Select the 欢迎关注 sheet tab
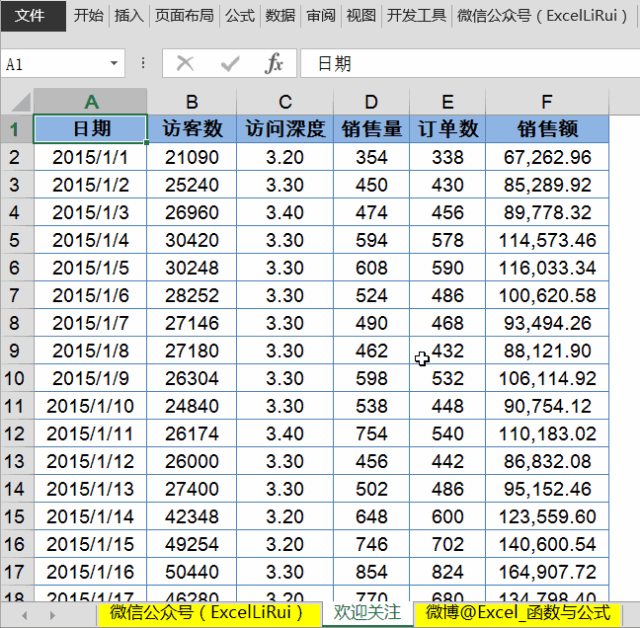The image size is (640, 628). [x=367, y=612]
